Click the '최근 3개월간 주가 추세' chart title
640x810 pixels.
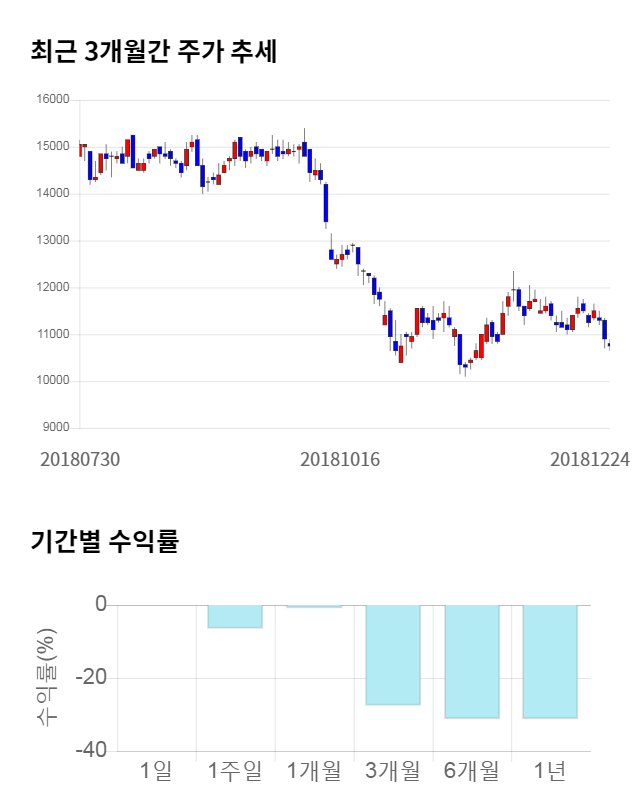[x=154, y=51]
